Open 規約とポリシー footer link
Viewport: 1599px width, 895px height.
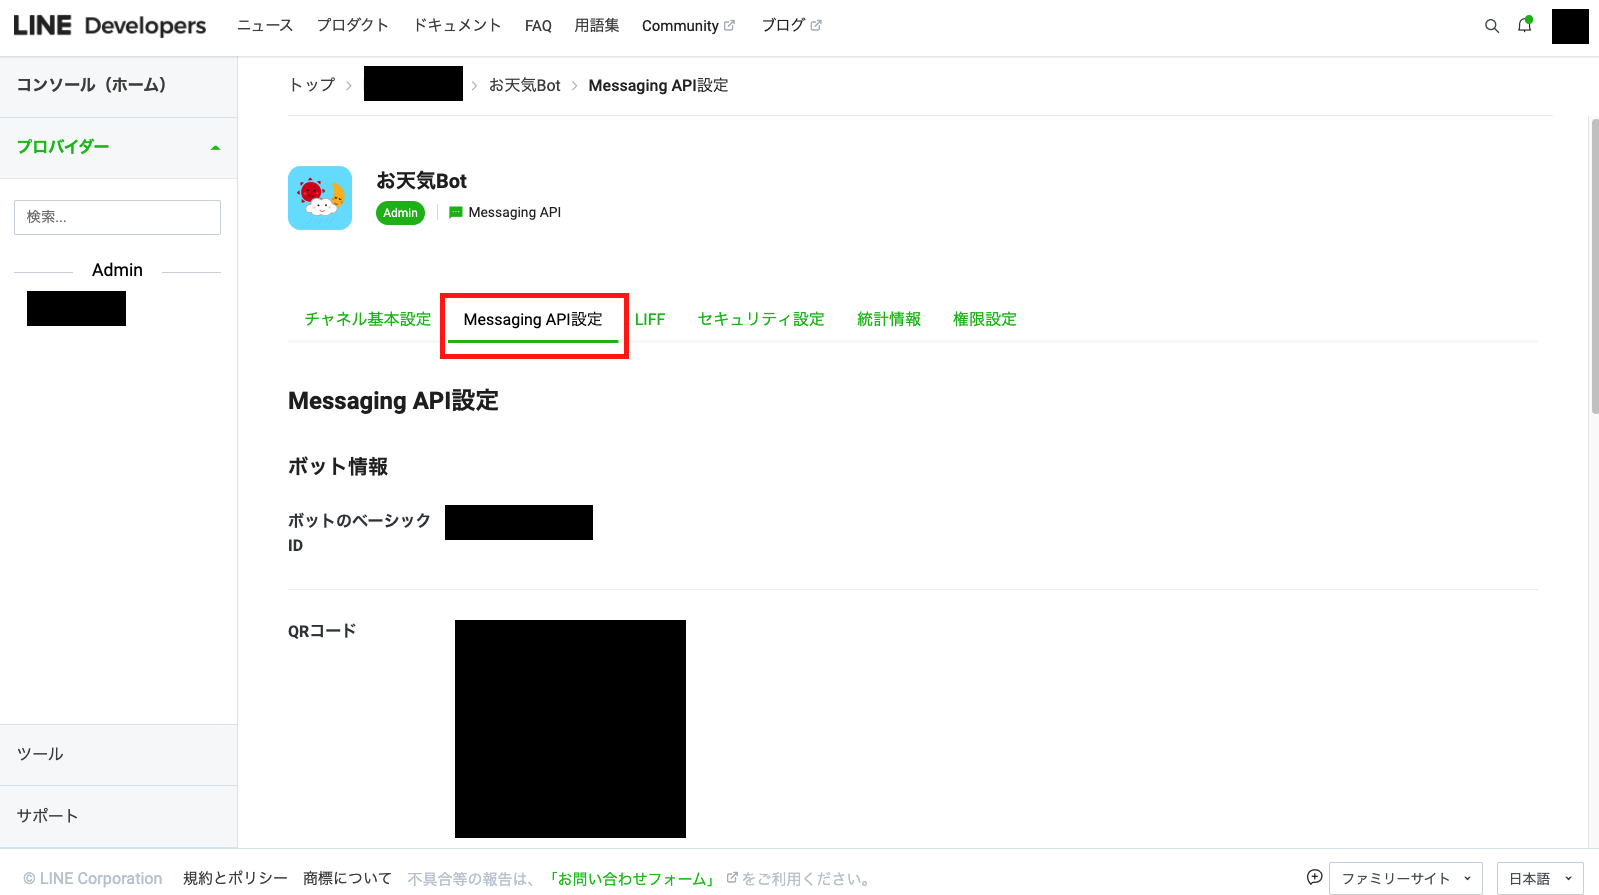click(x=235, y=878)
